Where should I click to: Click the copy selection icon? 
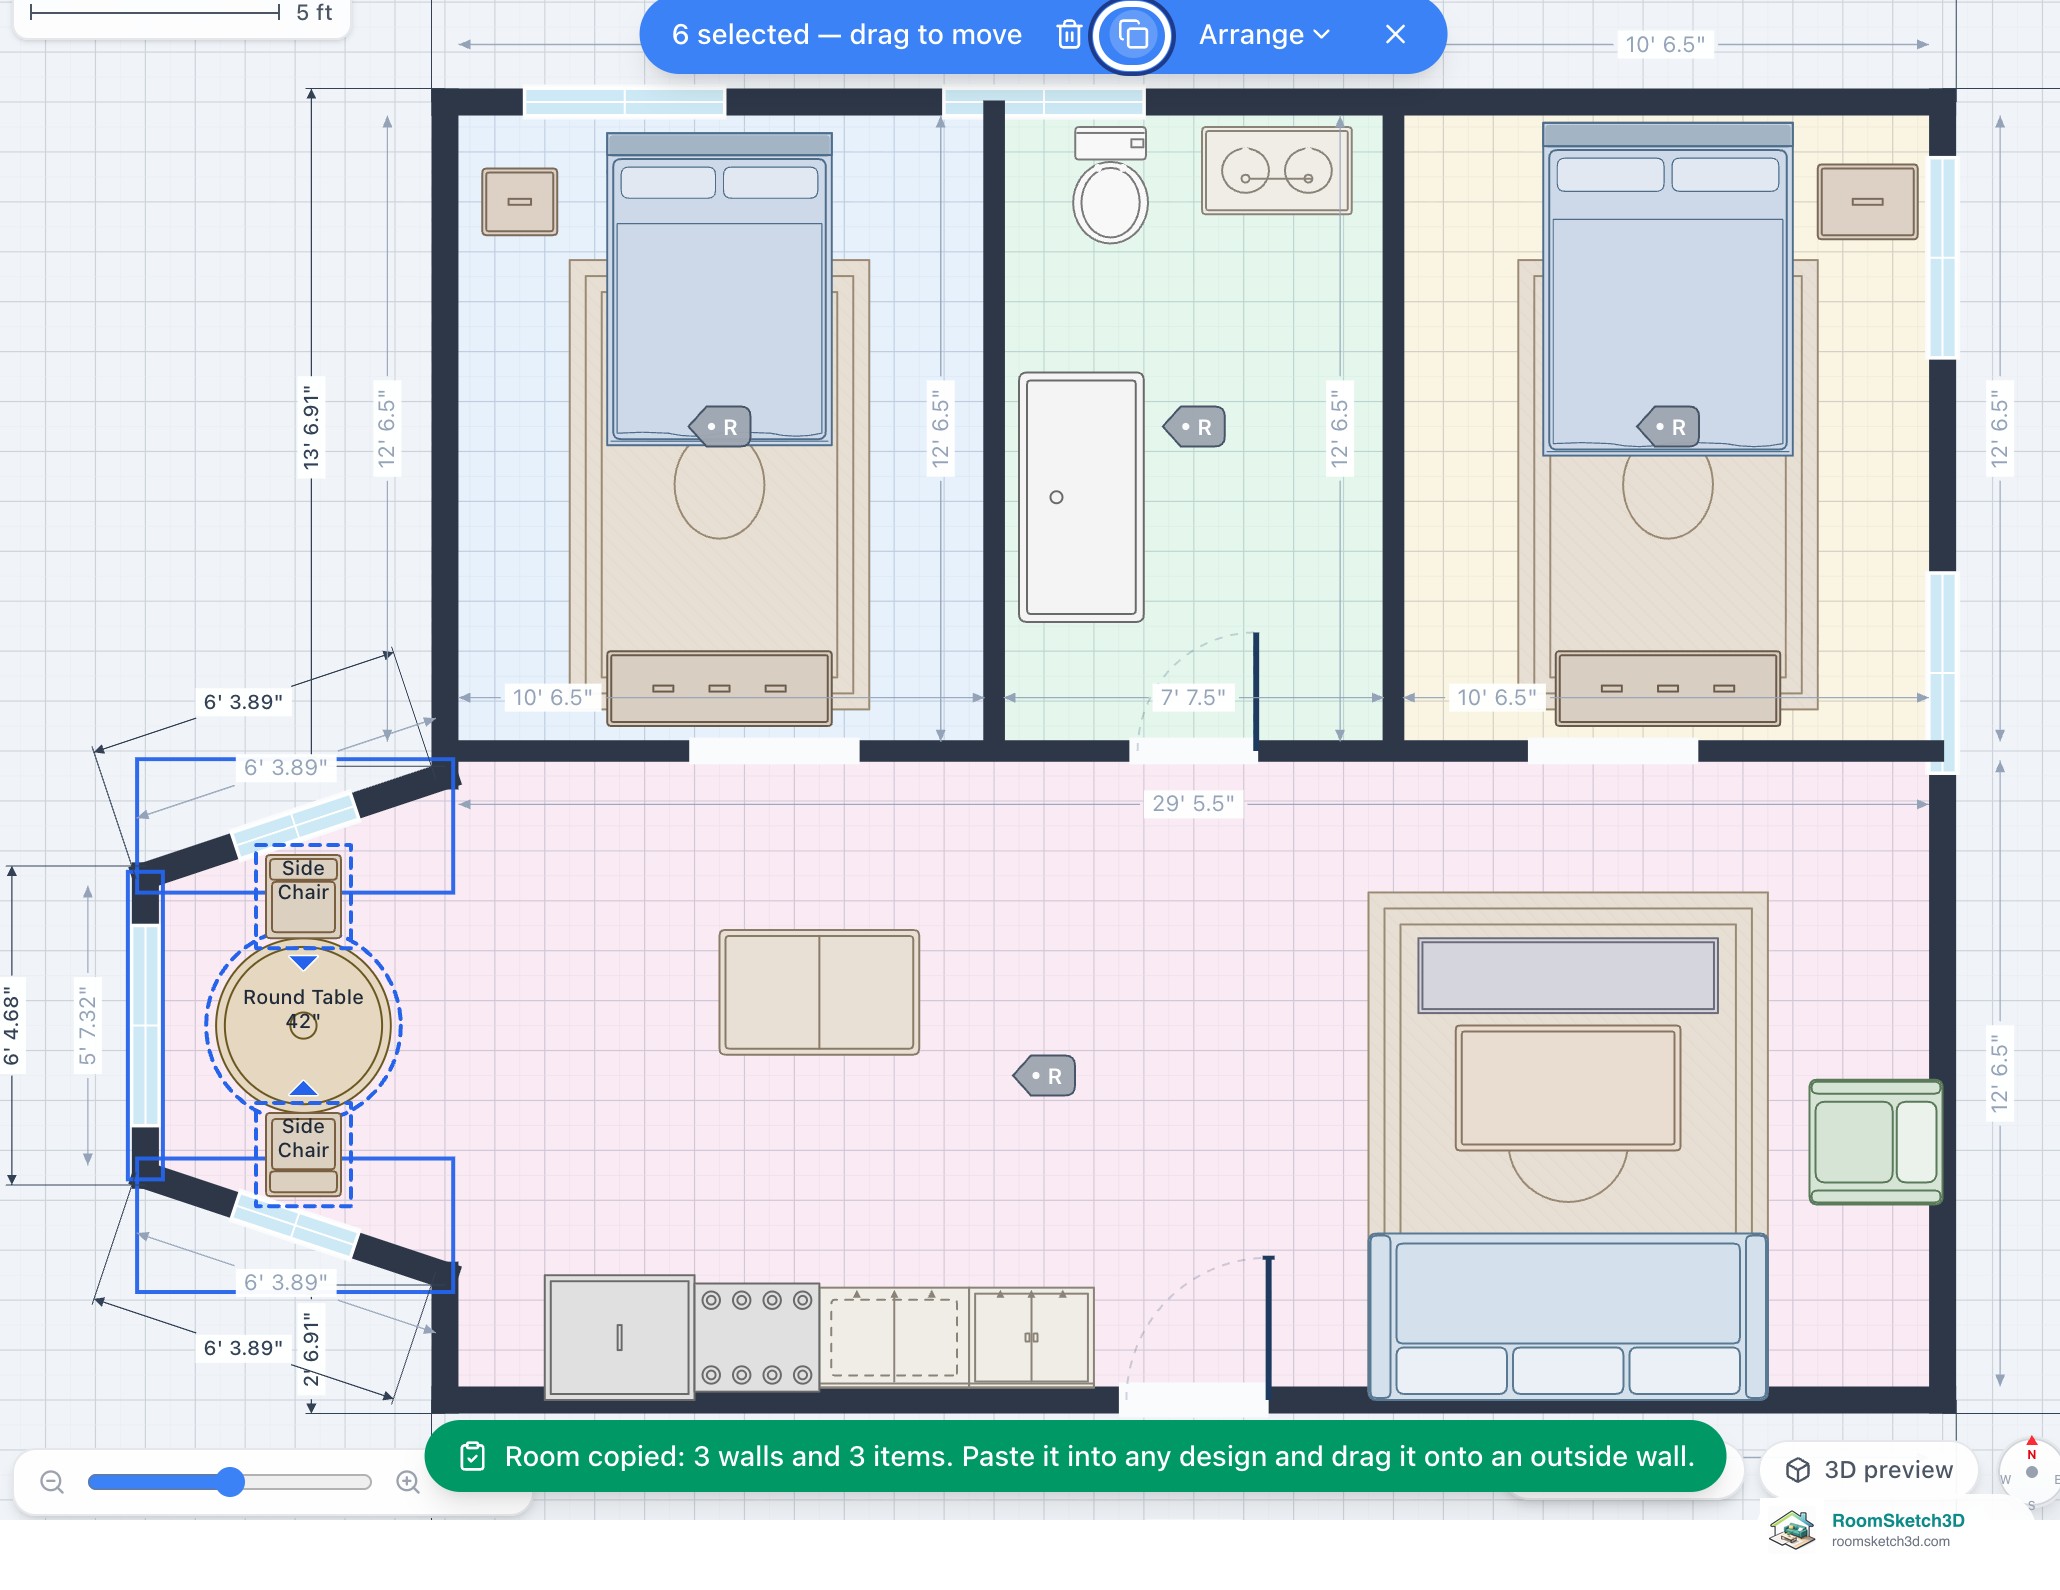(1132, 35)
